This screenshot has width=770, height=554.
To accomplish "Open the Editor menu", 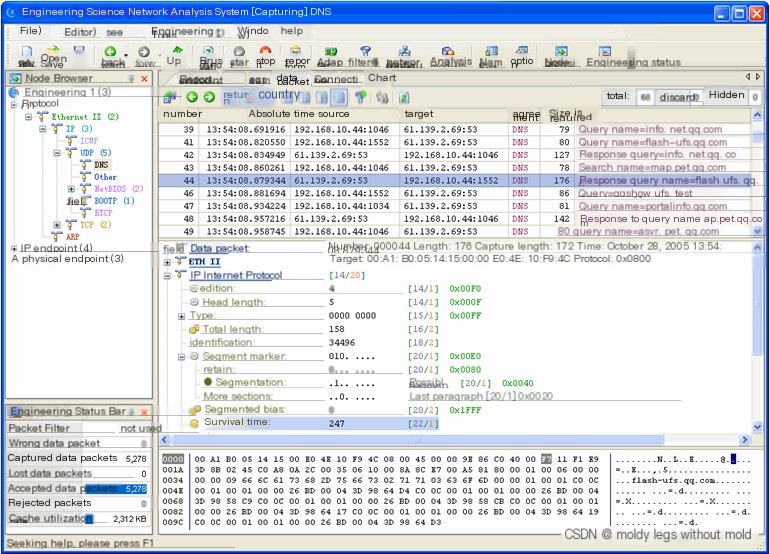I will [x=80, y=32].
